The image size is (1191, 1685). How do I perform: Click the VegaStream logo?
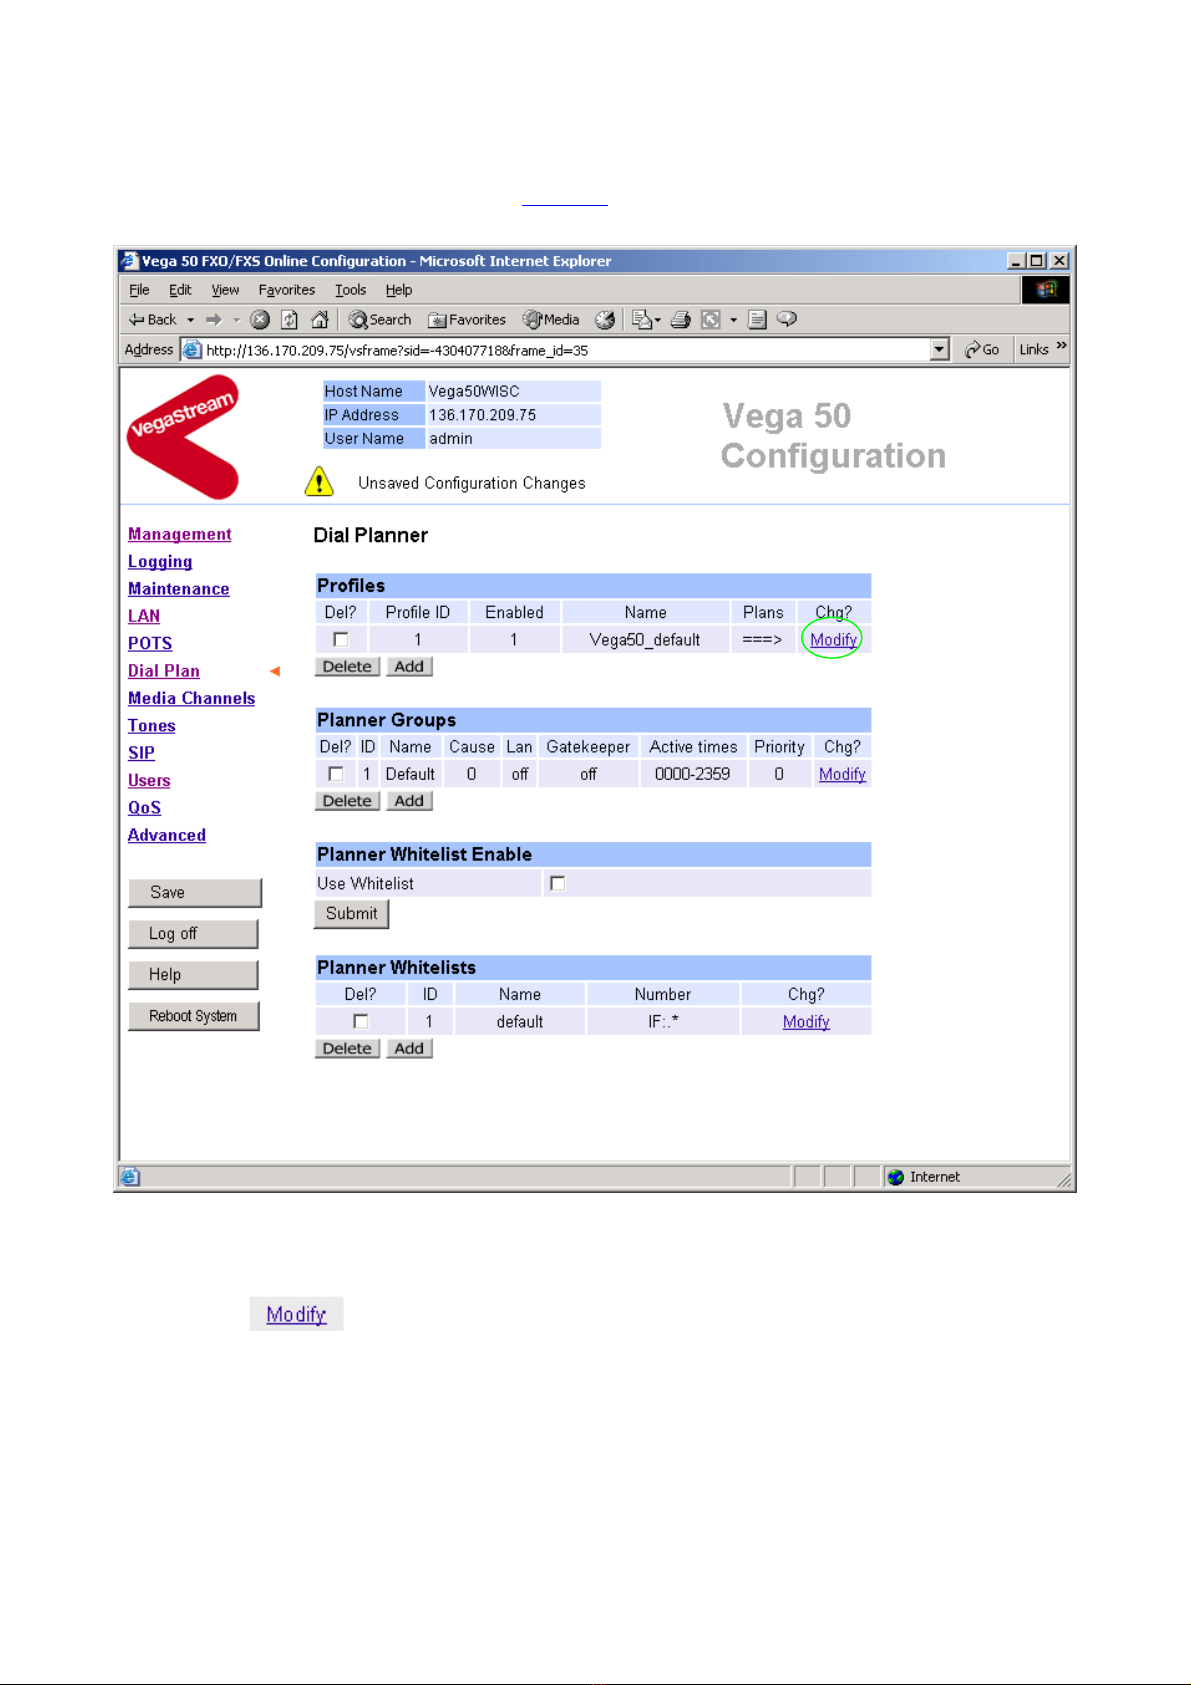tap(183, 436)
